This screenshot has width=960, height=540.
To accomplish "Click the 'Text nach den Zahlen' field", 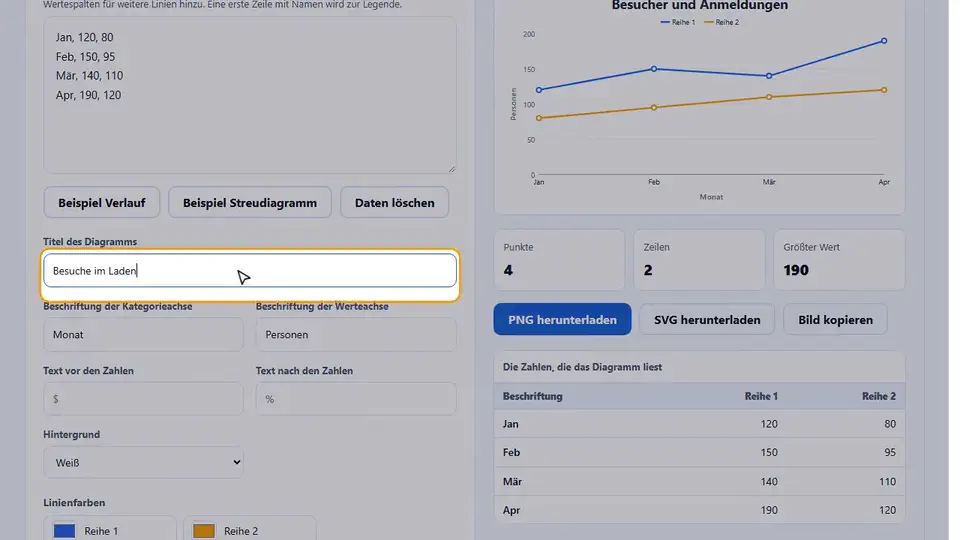I will click(x=356, y=399).
